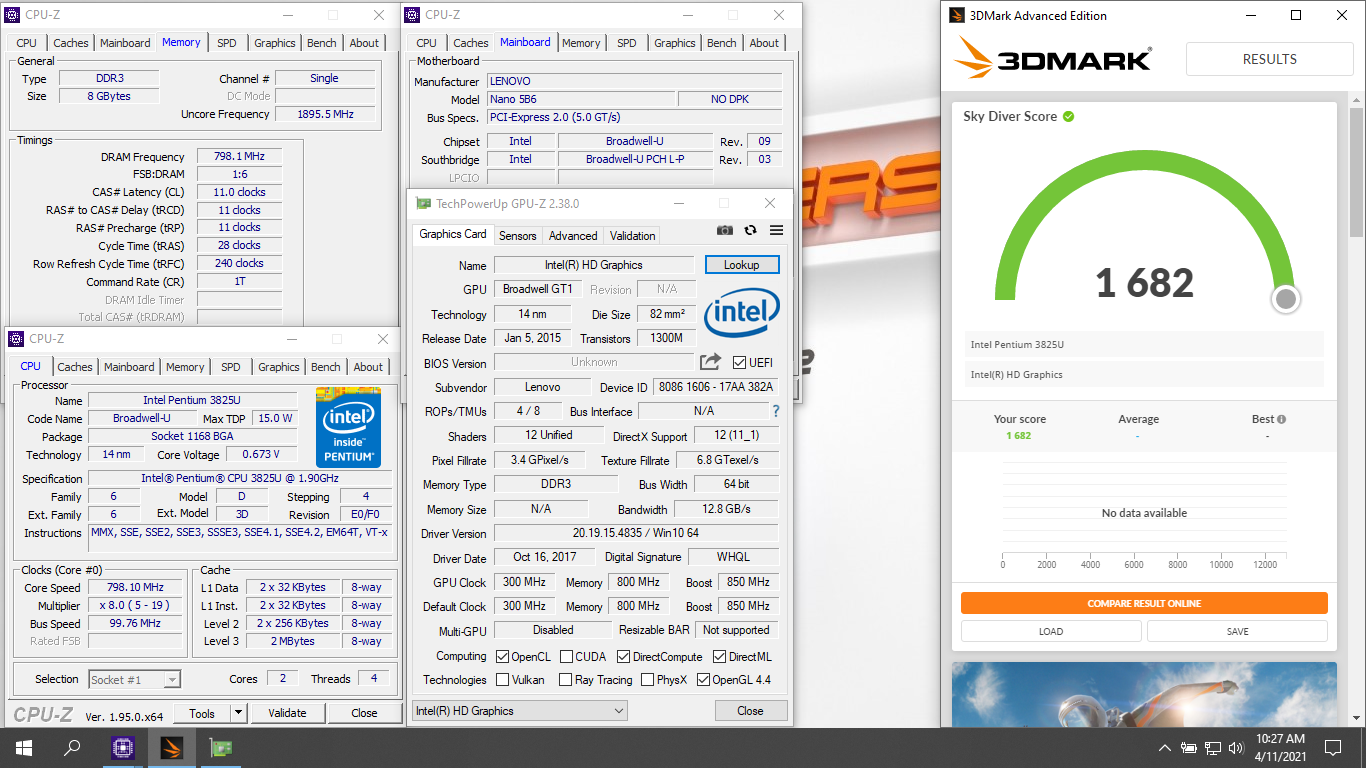1366x768 pixels.
Task: Click the Intel logo in GPU-Z
Action: click(x=742, y=315)
